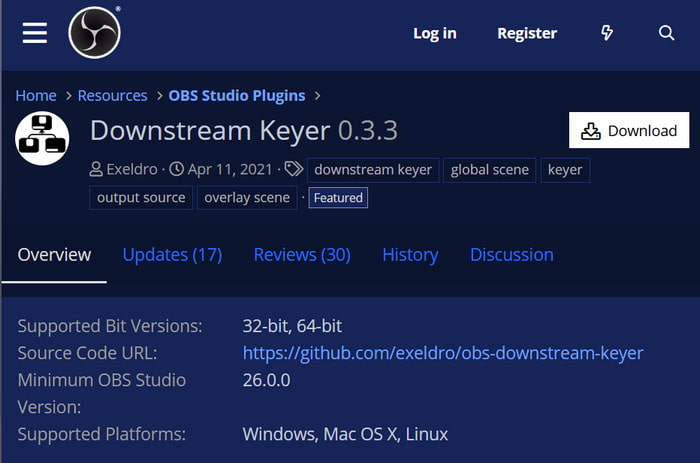The width and height of the screenshot is (700, 463).
Task: Click the author user icon
Action: tap(96, 169)
